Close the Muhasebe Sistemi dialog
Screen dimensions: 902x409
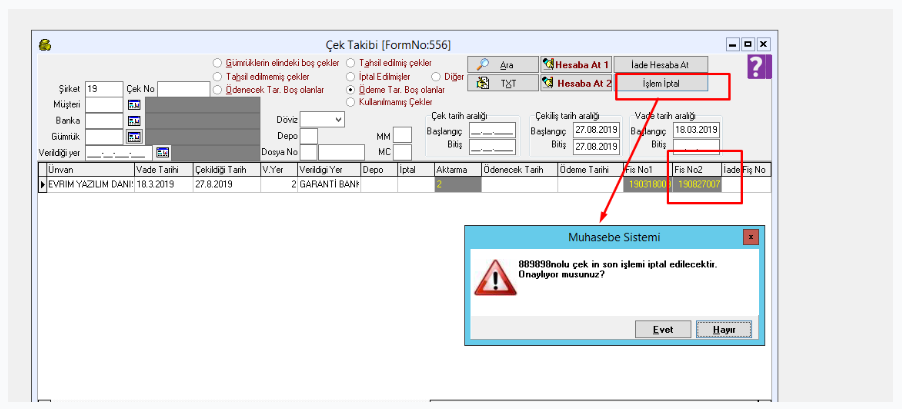(x=750, y=238)
